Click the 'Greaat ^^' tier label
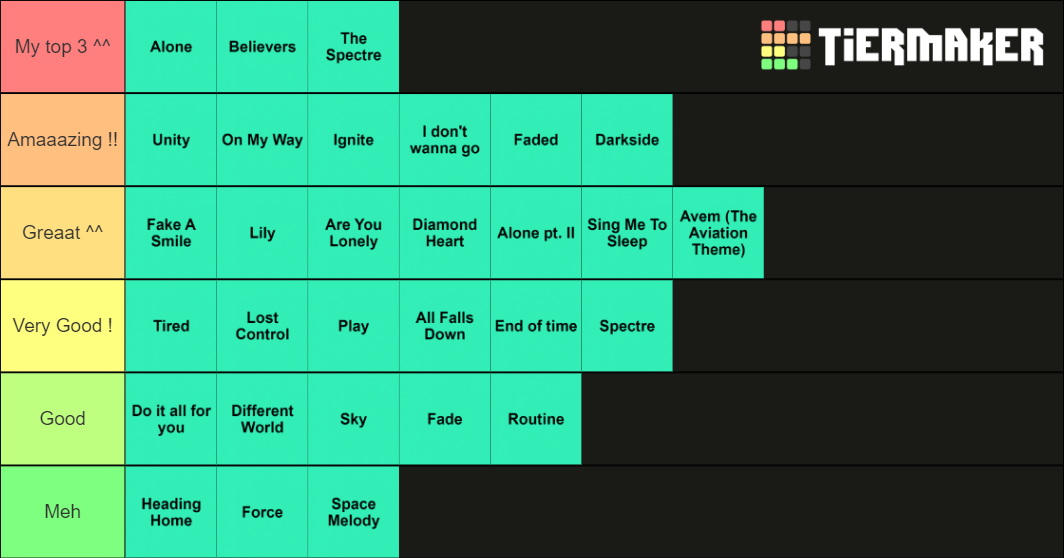This screenshot has width=1064, height=558. tap(62, 233)
